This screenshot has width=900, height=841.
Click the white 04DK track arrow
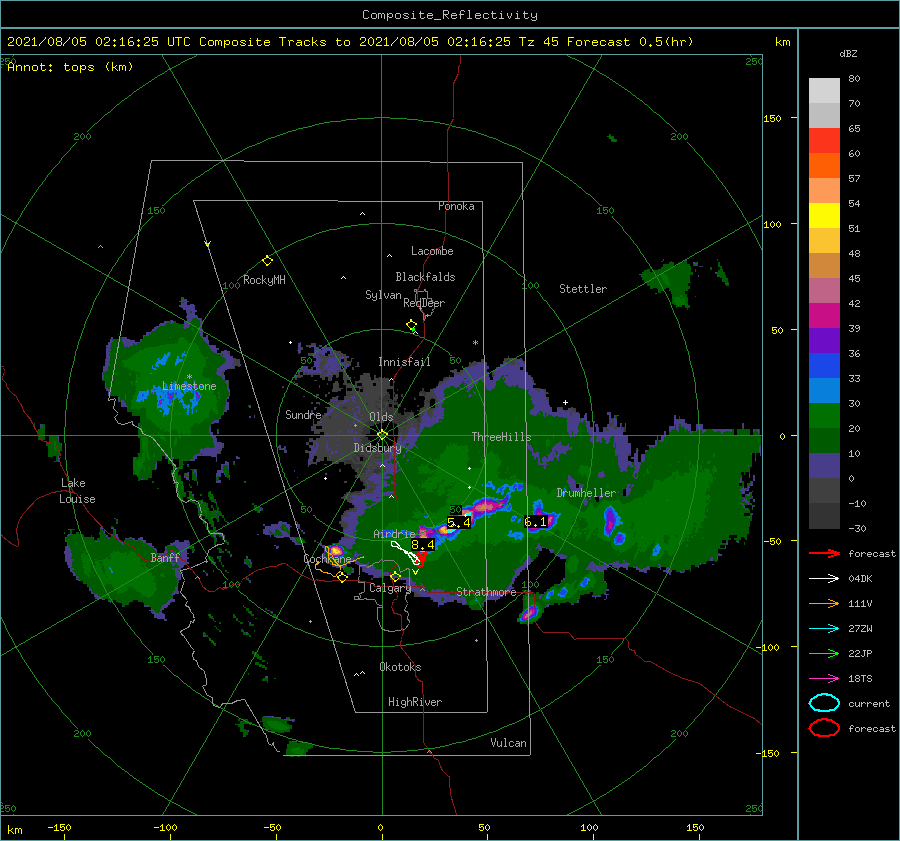tap(824, 578)
